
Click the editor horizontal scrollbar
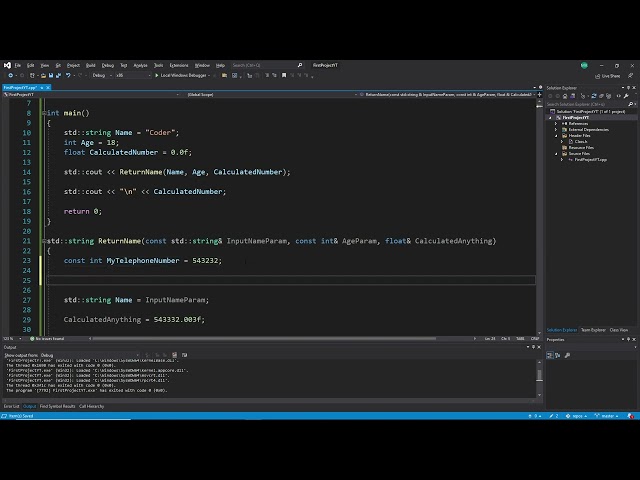tap(264, 338)
